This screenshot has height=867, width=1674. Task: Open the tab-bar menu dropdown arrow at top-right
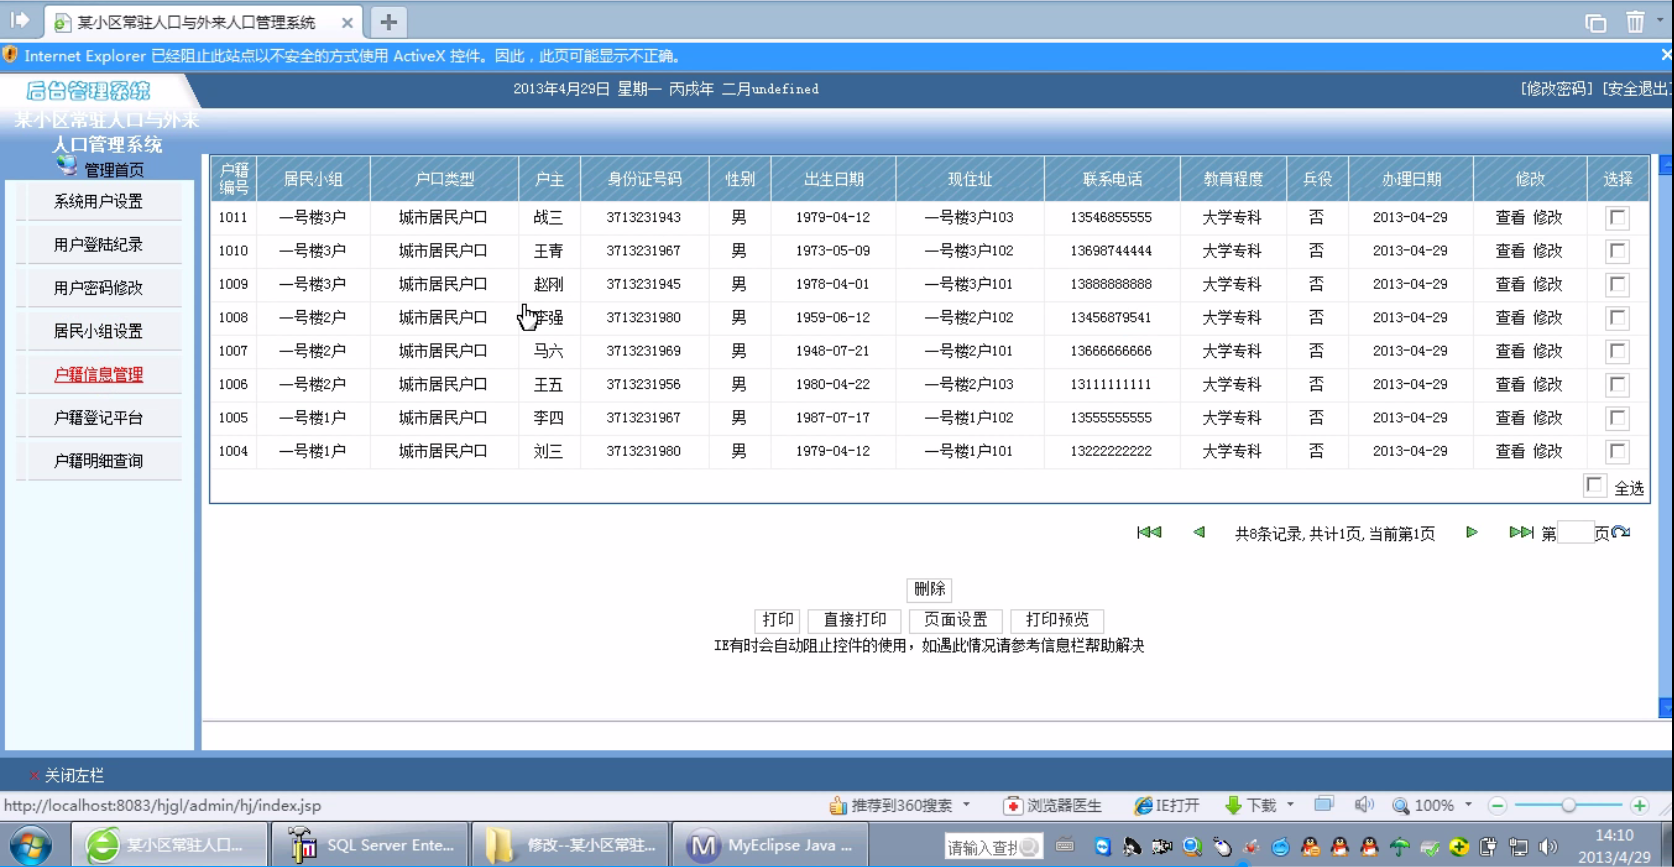coord(1661,19)
